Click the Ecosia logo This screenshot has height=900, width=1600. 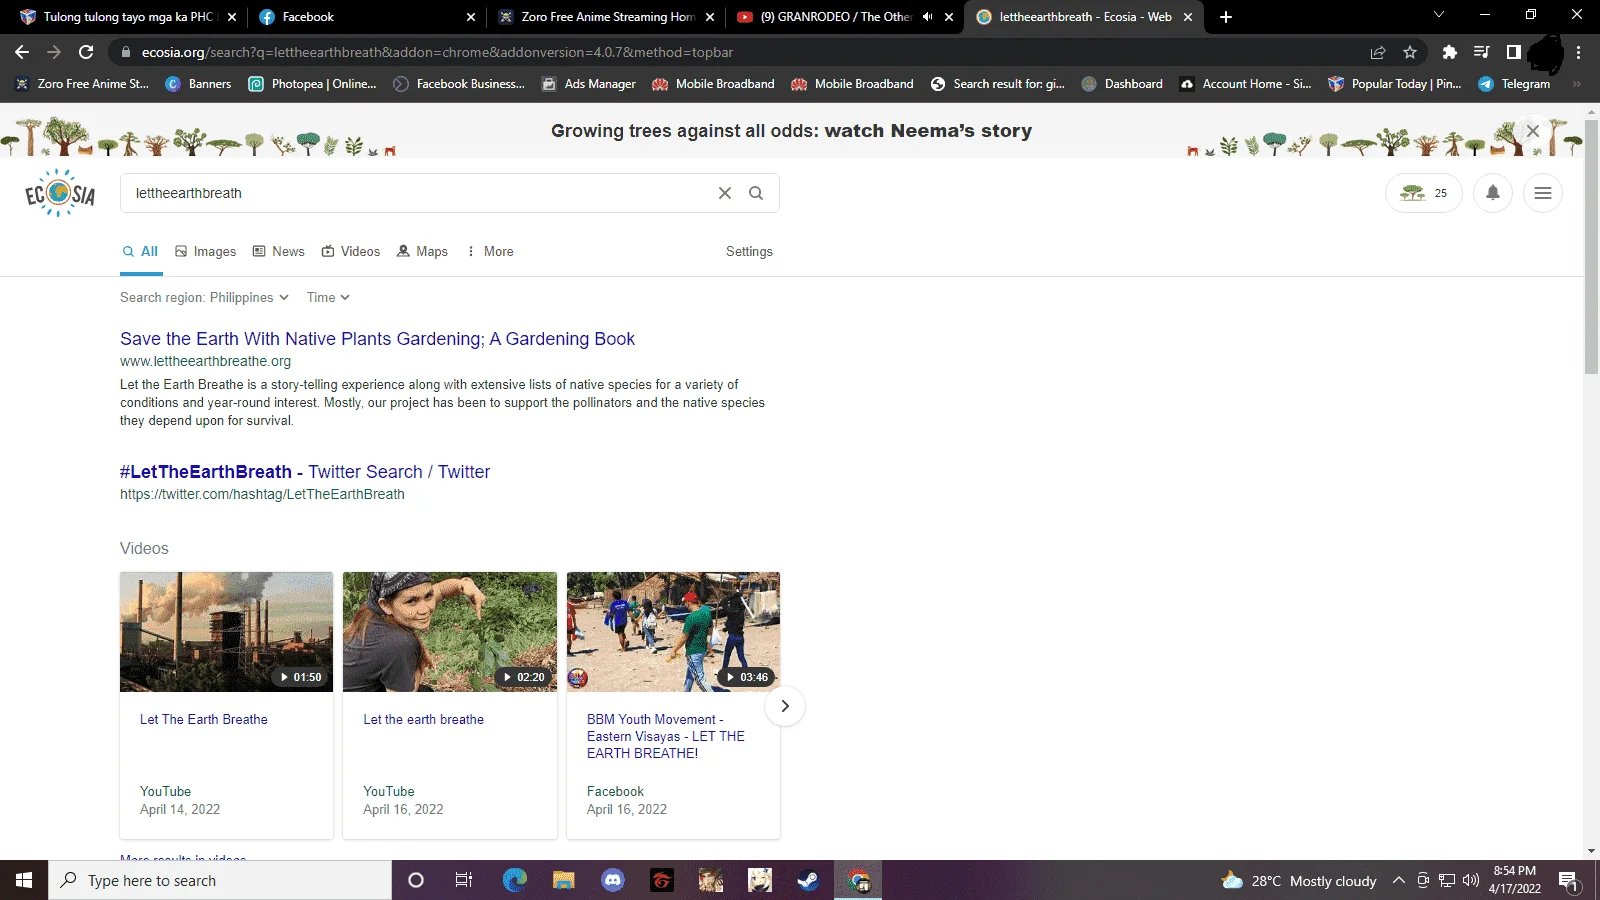(60, 193)
